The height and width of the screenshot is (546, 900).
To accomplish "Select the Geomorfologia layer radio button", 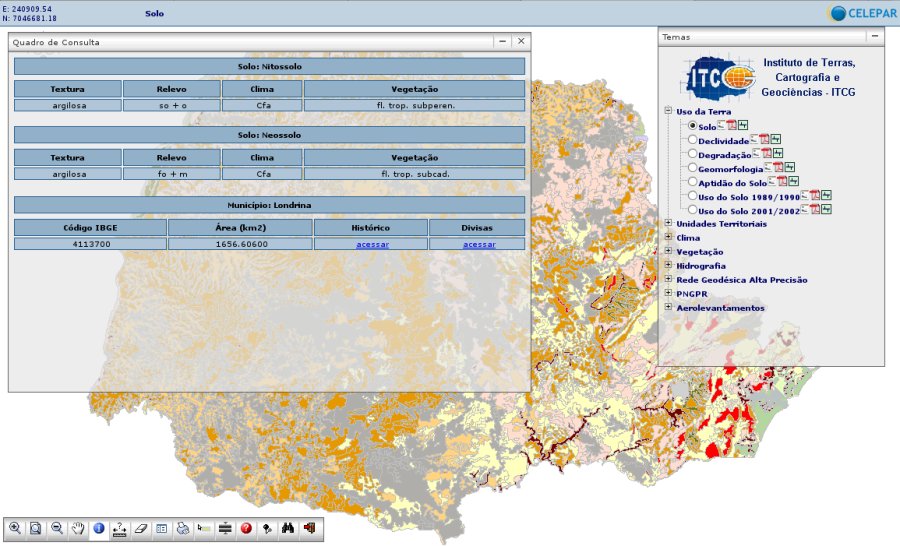I will [692, 169].
